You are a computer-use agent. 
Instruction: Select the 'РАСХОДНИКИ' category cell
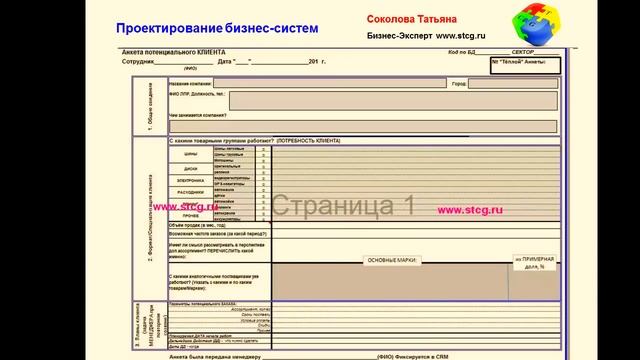pos(191,192)
